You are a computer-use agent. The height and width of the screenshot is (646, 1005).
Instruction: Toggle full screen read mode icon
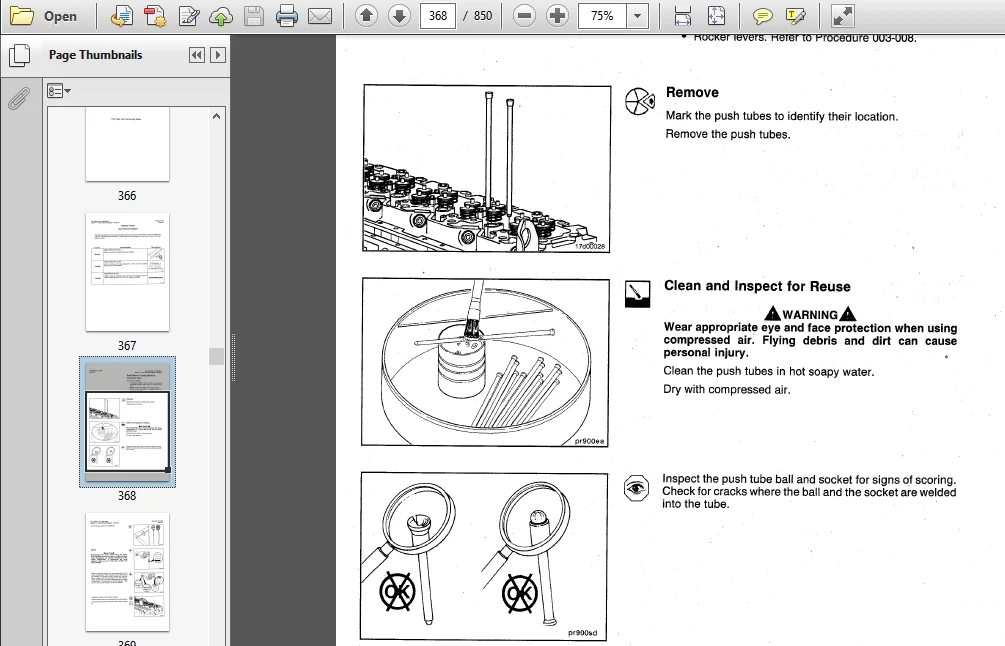click(842, 16)
